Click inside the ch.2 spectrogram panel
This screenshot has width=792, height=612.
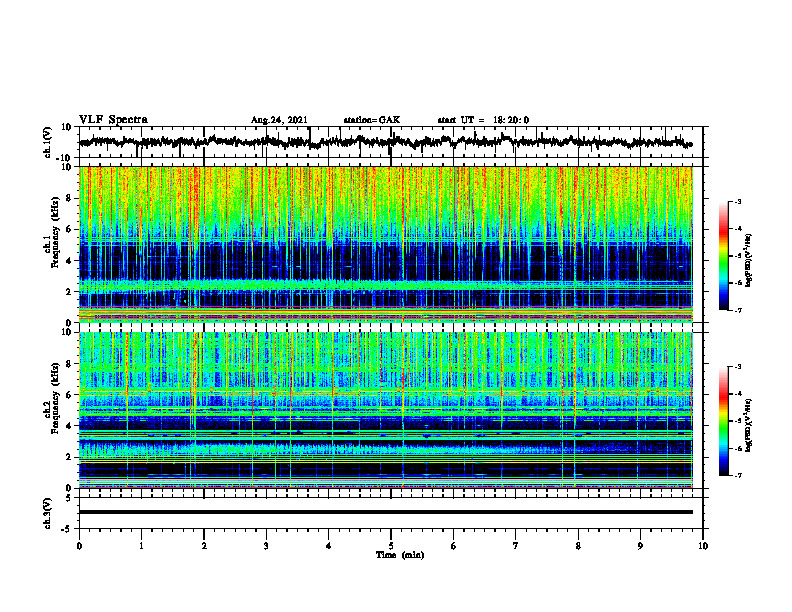point(385,410)
